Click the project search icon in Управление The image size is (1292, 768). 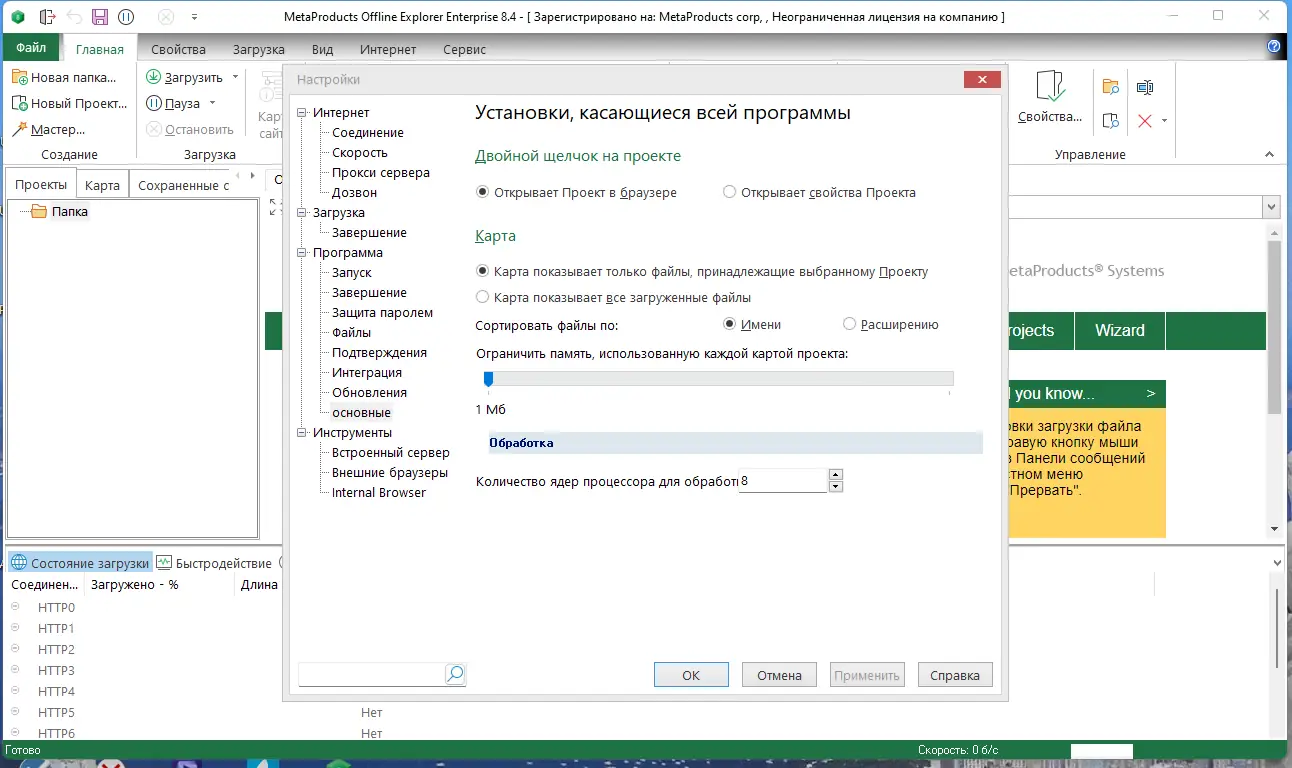point(1110,121)
